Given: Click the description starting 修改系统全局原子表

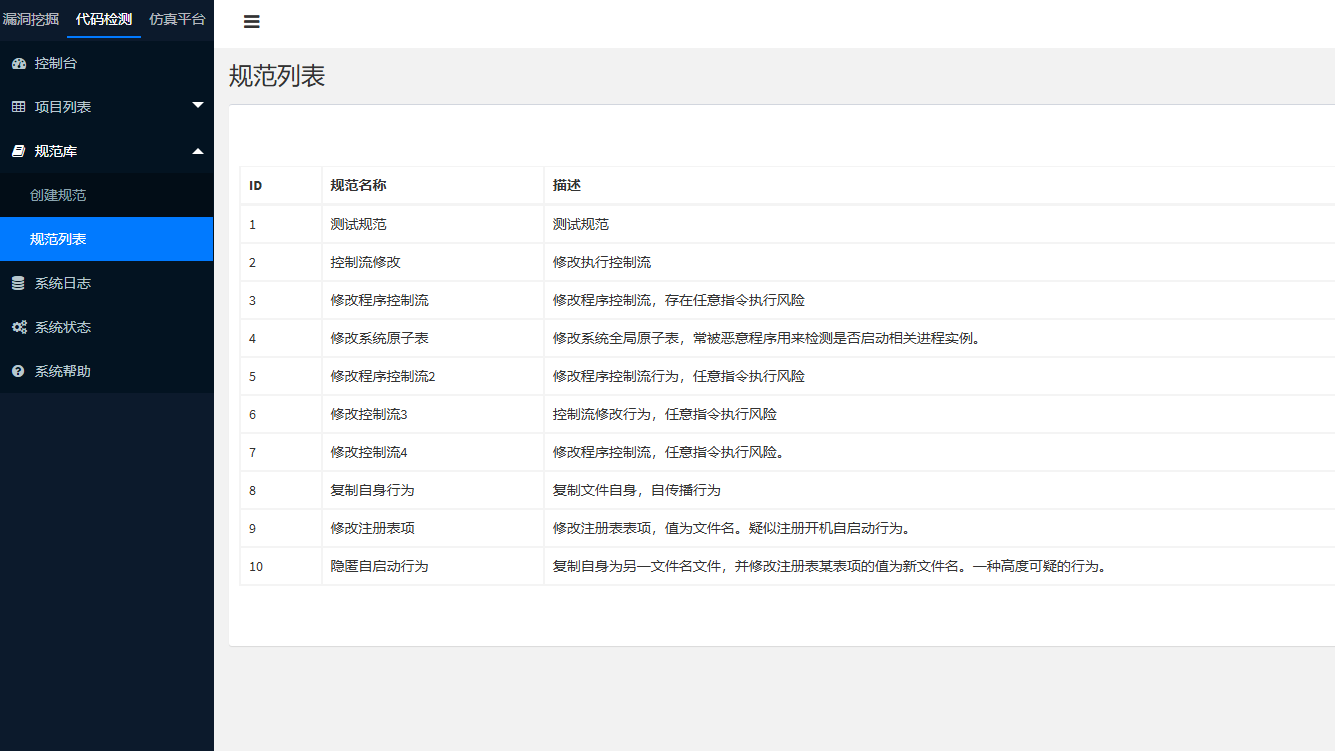Looking at the screenshot, I should 770,338.
